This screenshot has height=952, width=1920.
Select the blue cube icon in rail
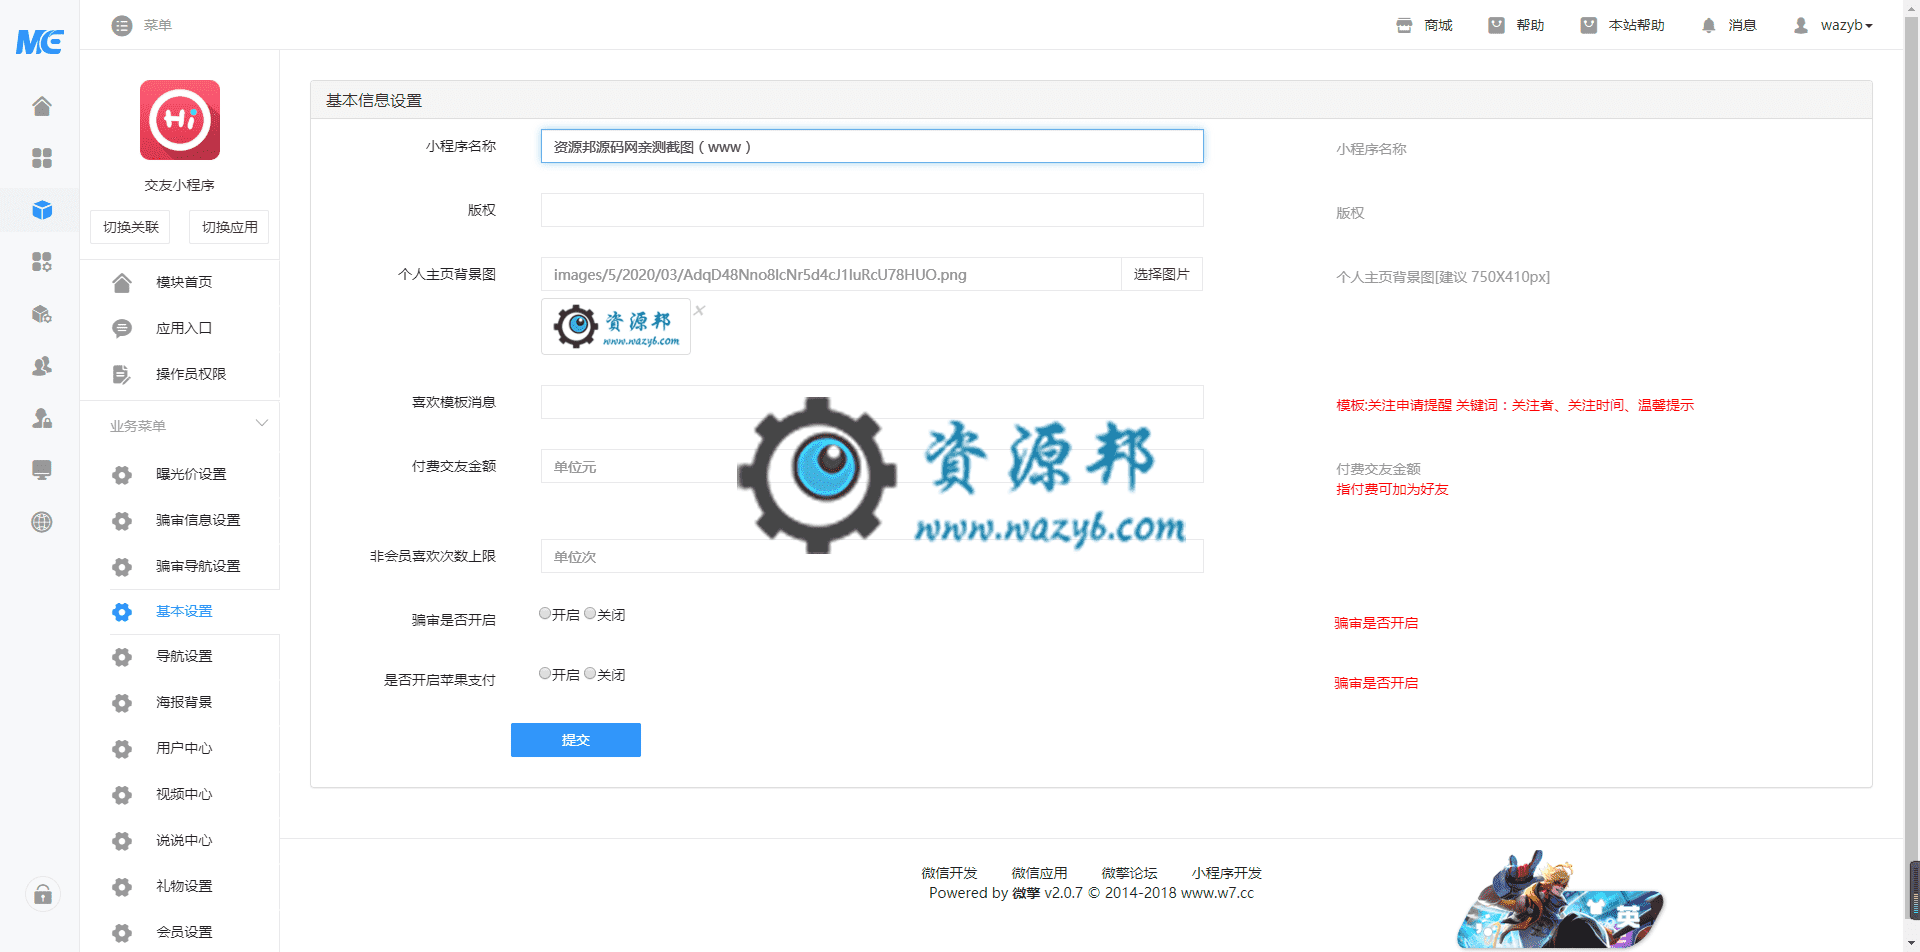click(41, 210)
